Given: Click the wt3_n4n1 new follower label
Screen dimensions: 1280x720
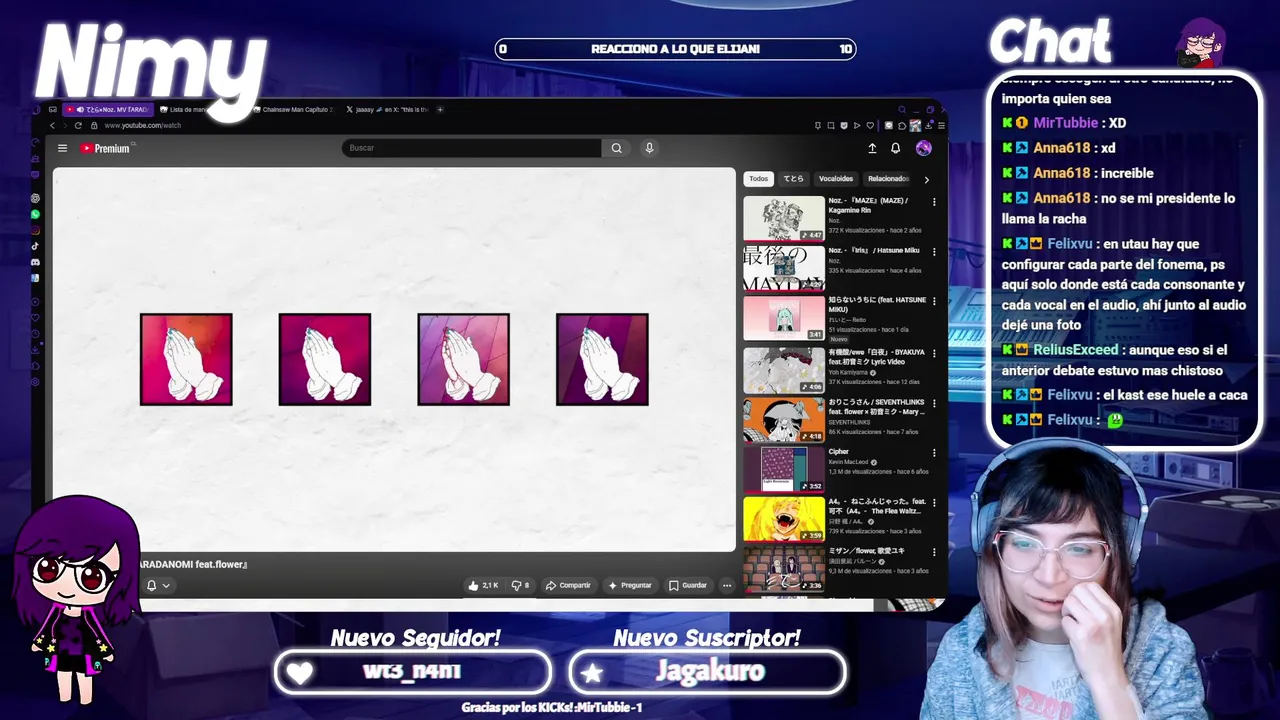Looking at the screenshot, I should (412, 672).
